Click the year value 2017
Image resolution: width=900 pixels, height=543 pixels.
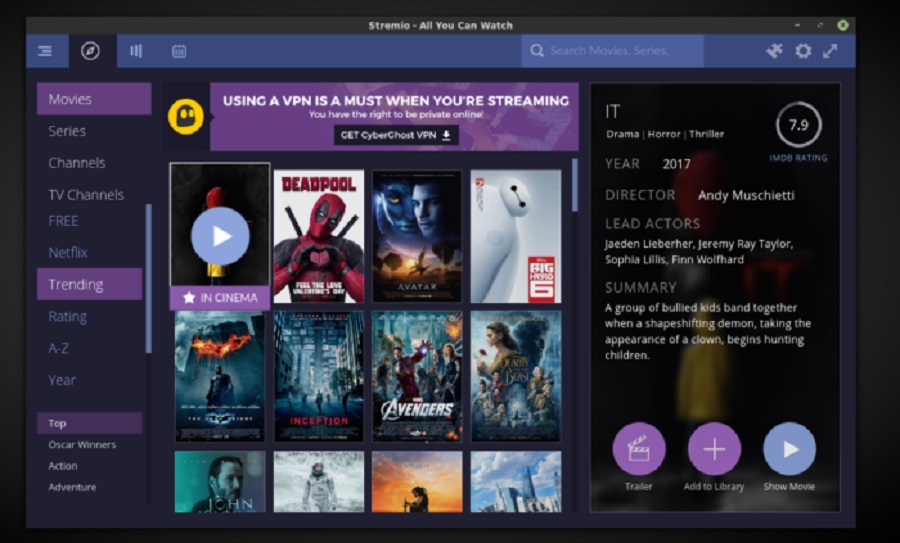click(676, 164)
